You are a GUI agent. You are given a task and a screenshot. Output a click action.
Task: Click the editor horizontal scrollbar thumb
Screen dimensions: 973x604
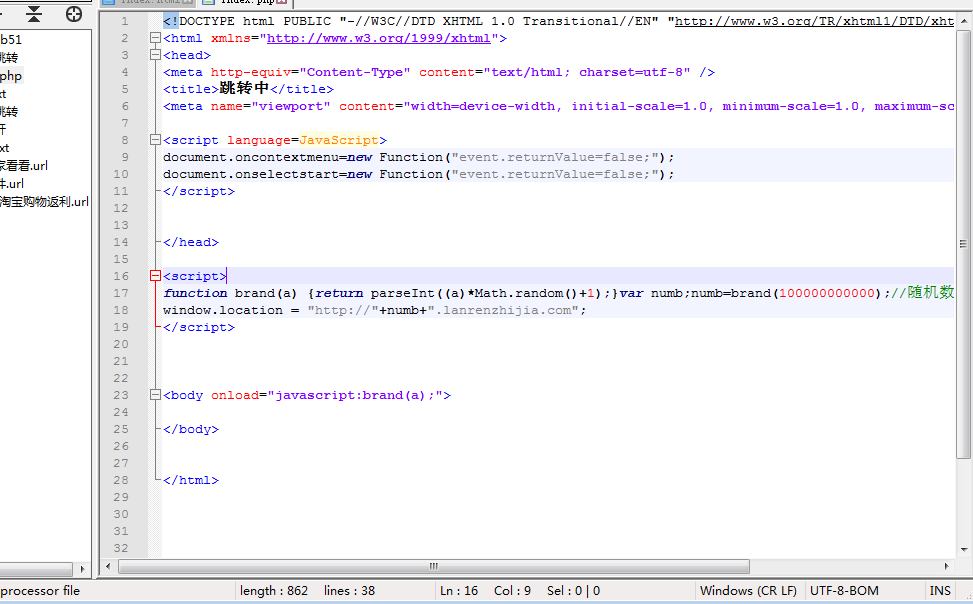click(x=433, y=566)
